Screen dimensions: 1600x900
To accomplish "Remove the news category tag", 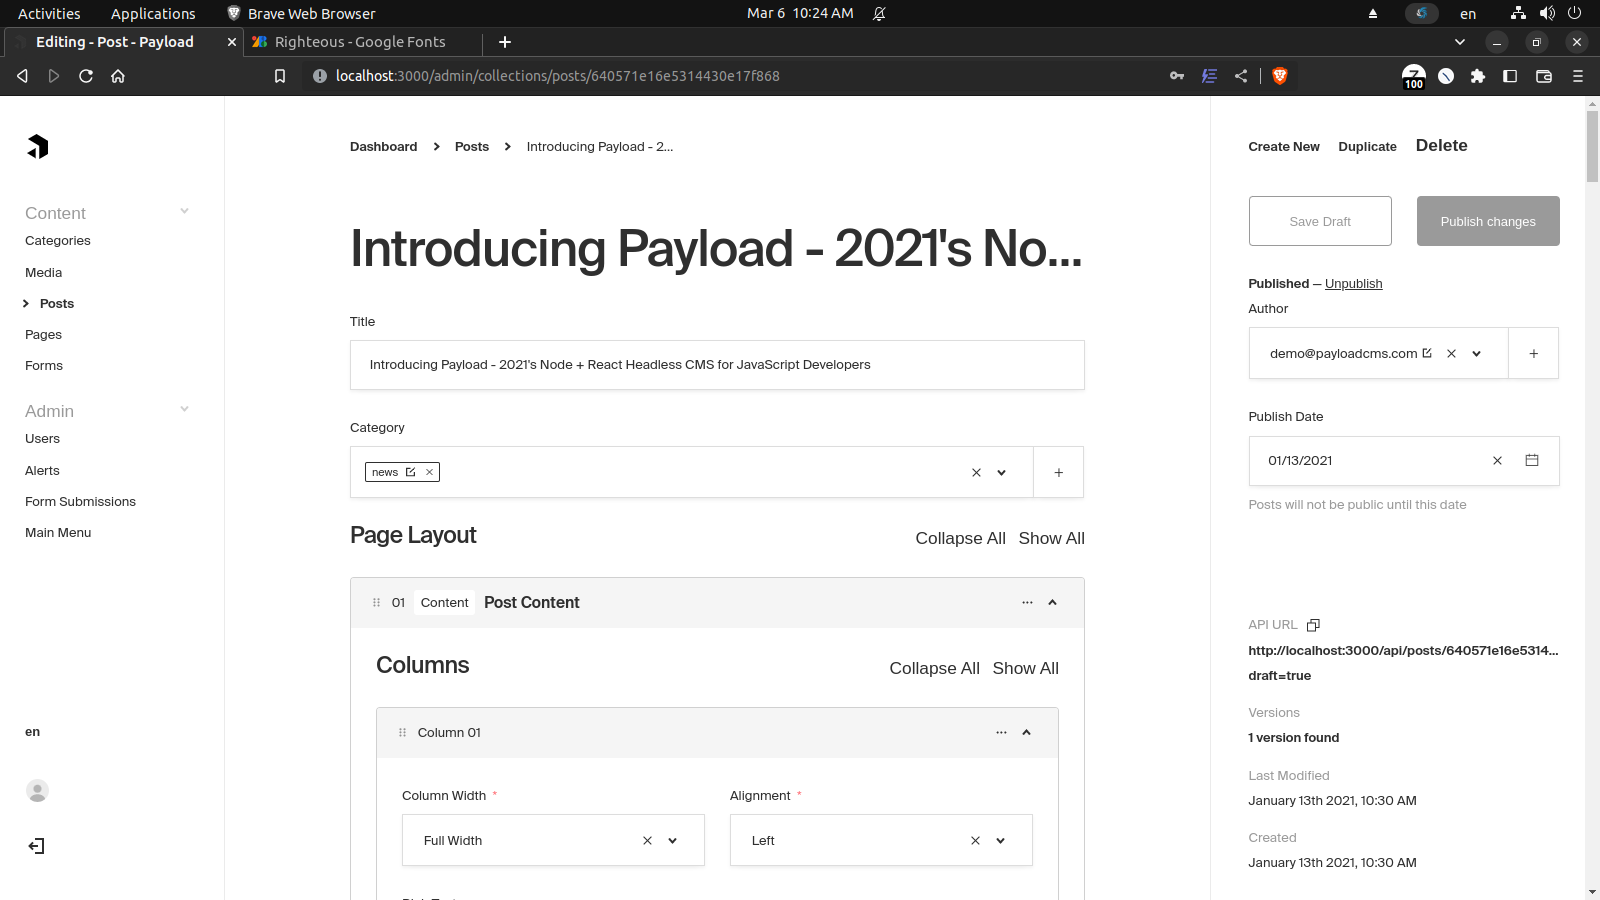I will pyautogui.click(x=429, y=472).
